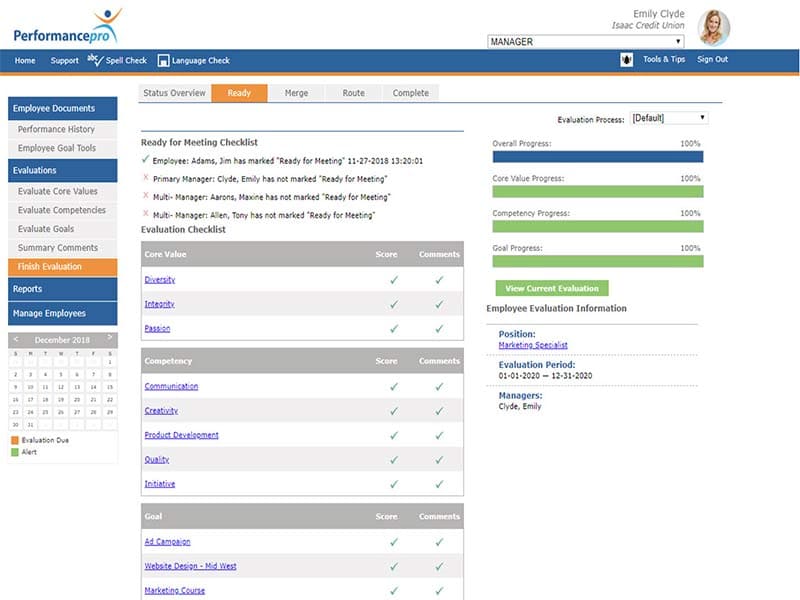The image size is (800, 600).
Task: Open the Marketing Specialist position link
Action: 533,345
